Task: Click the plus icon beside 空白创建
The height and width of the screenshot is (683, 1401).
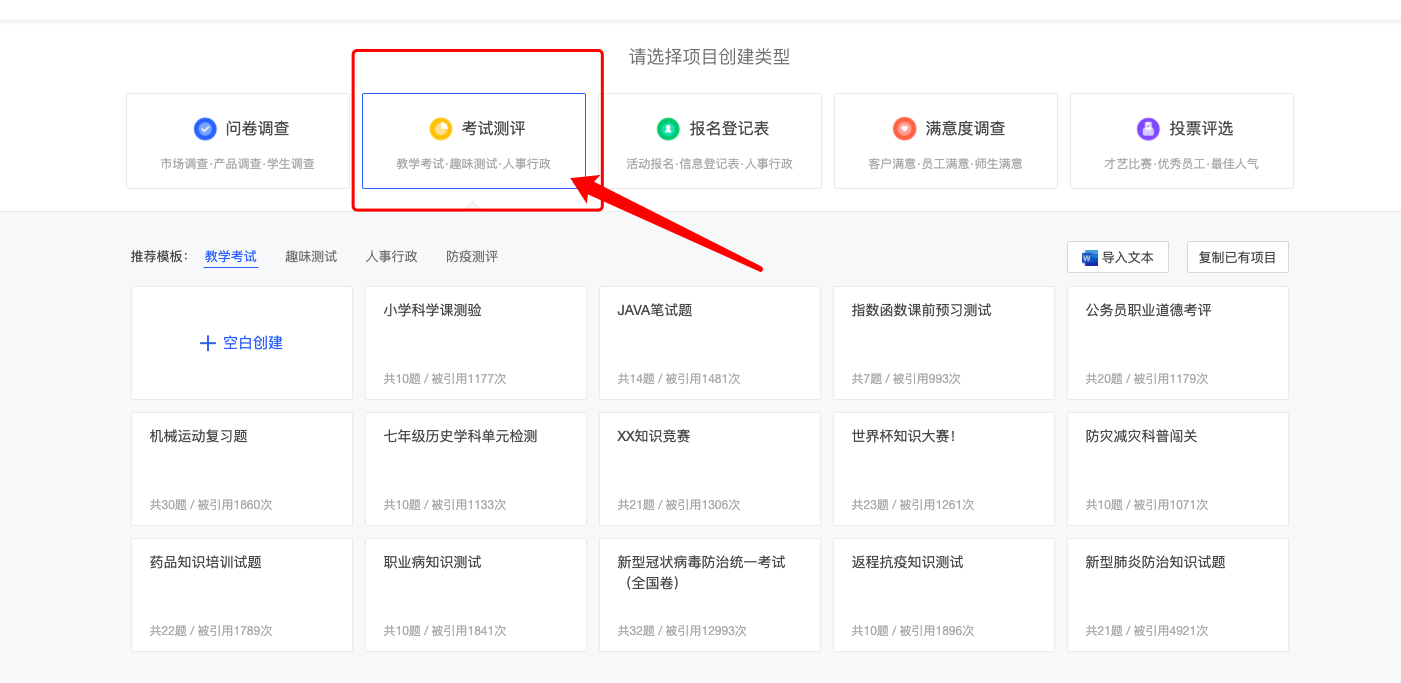Action: click(208, 343)
